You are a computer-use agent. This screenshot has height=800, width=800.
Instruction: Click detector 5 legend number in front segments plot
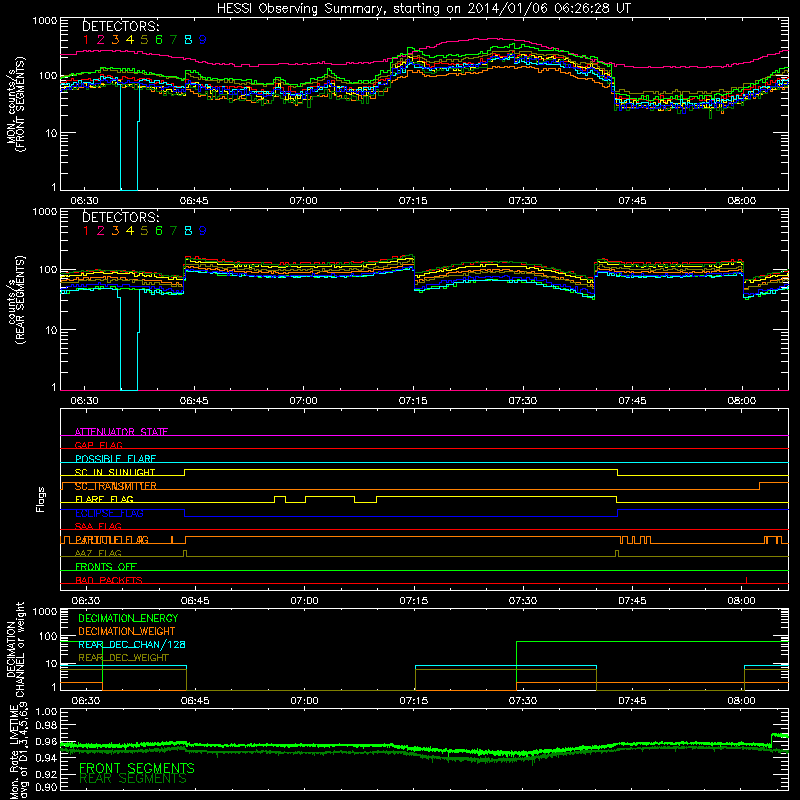(144, 40)
